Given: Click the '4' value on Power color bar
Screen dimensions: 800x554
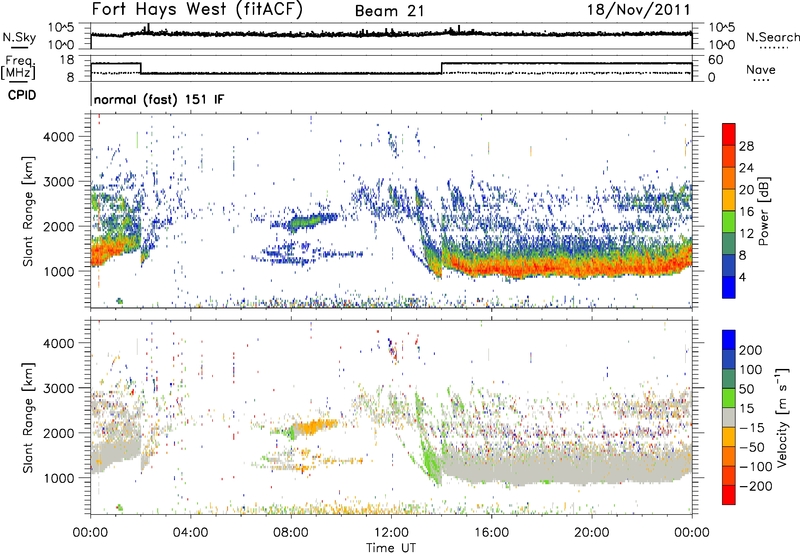Looking at the screenshot, I should pos(742,277).
